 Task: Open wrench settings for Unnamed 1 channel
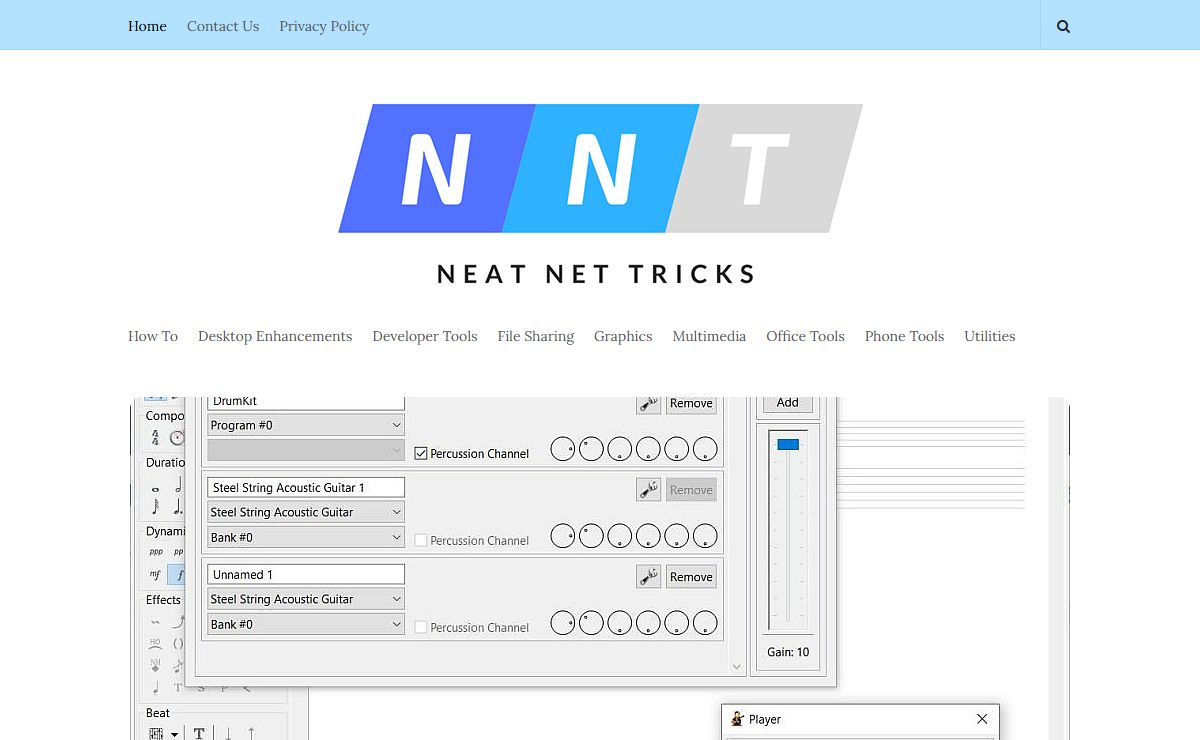point(648,576)
